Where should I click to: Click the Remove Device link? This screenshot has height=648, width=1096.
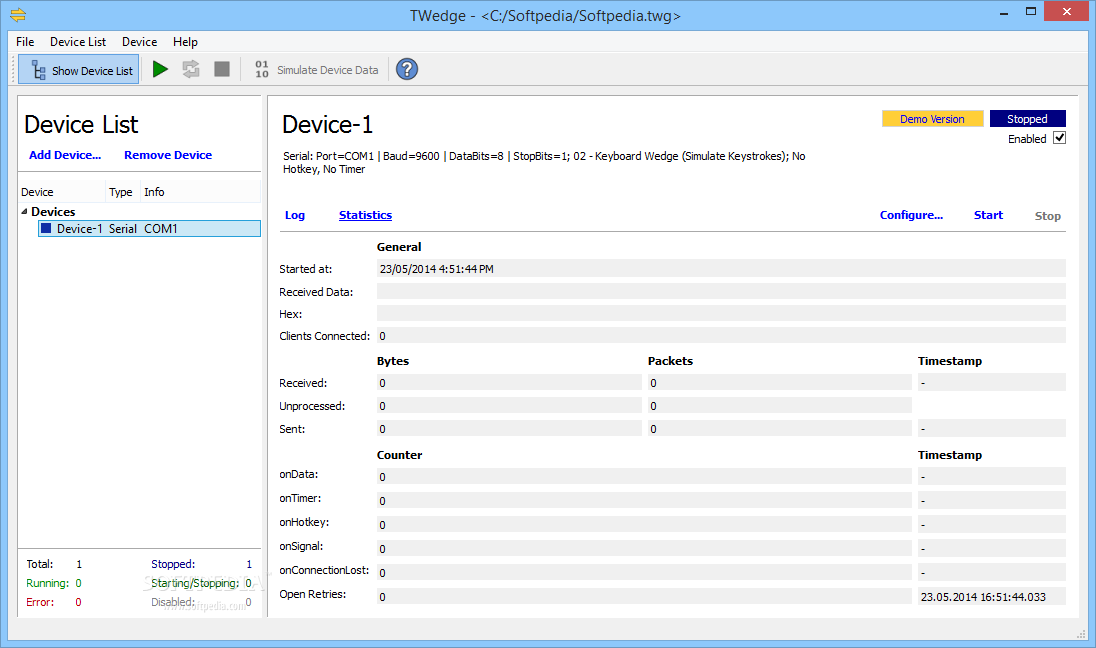pos(168,155)
